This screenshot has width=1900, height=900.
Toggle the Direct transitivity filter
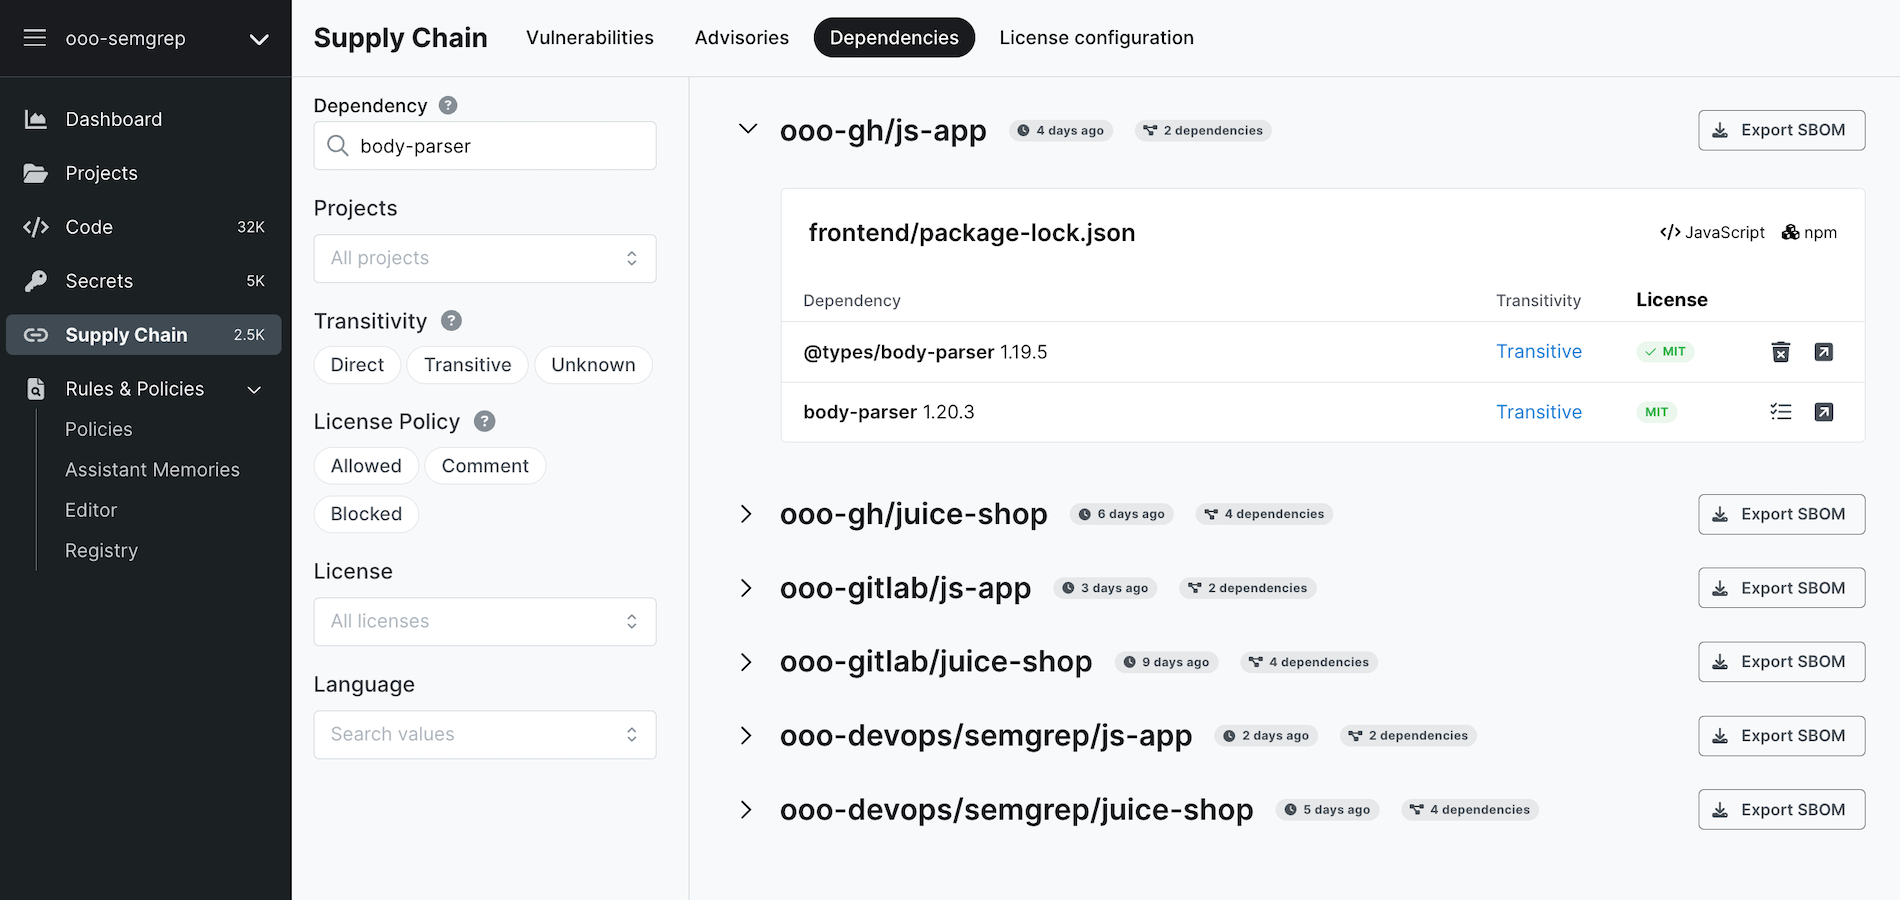pos(356,364)
